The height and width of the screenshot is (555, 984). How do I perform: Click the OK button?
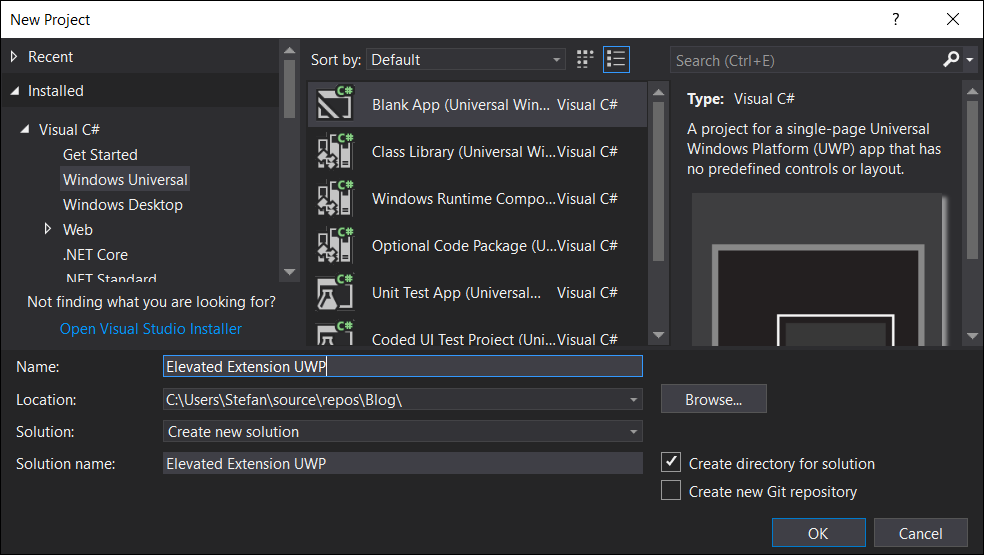[x=818, y=533]
